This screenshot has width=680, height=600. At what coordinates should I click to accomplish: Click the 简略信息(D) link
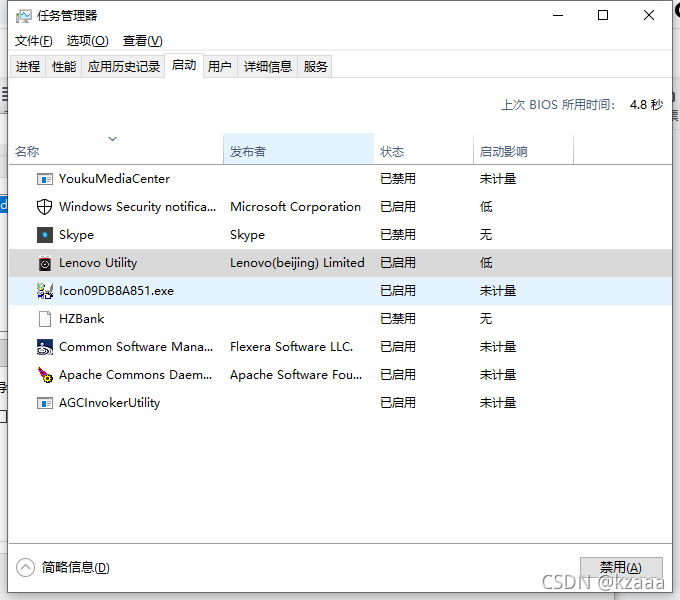[x=75, y=567]
